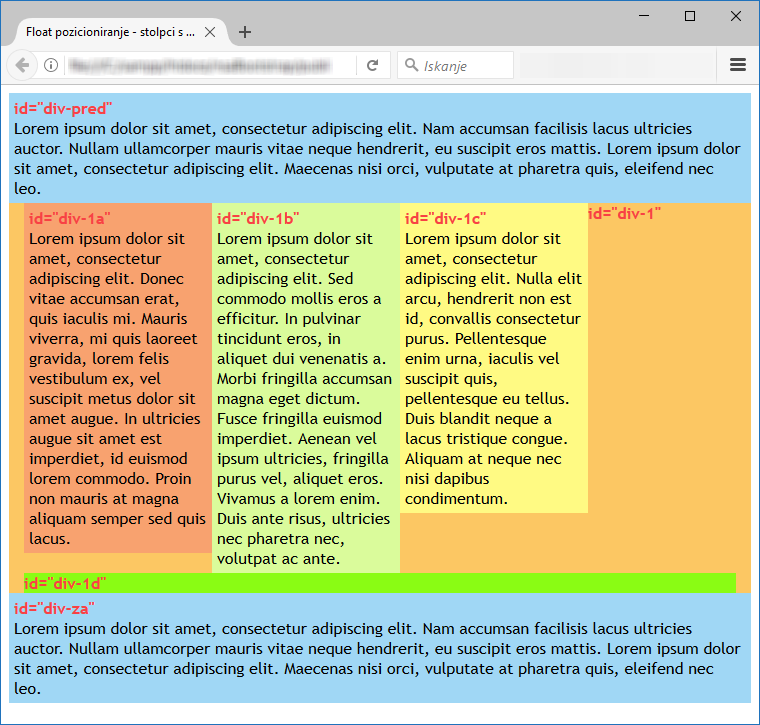Select the Float pozicioniranje tab
This screenshot has width=760, height=725.
111,32
